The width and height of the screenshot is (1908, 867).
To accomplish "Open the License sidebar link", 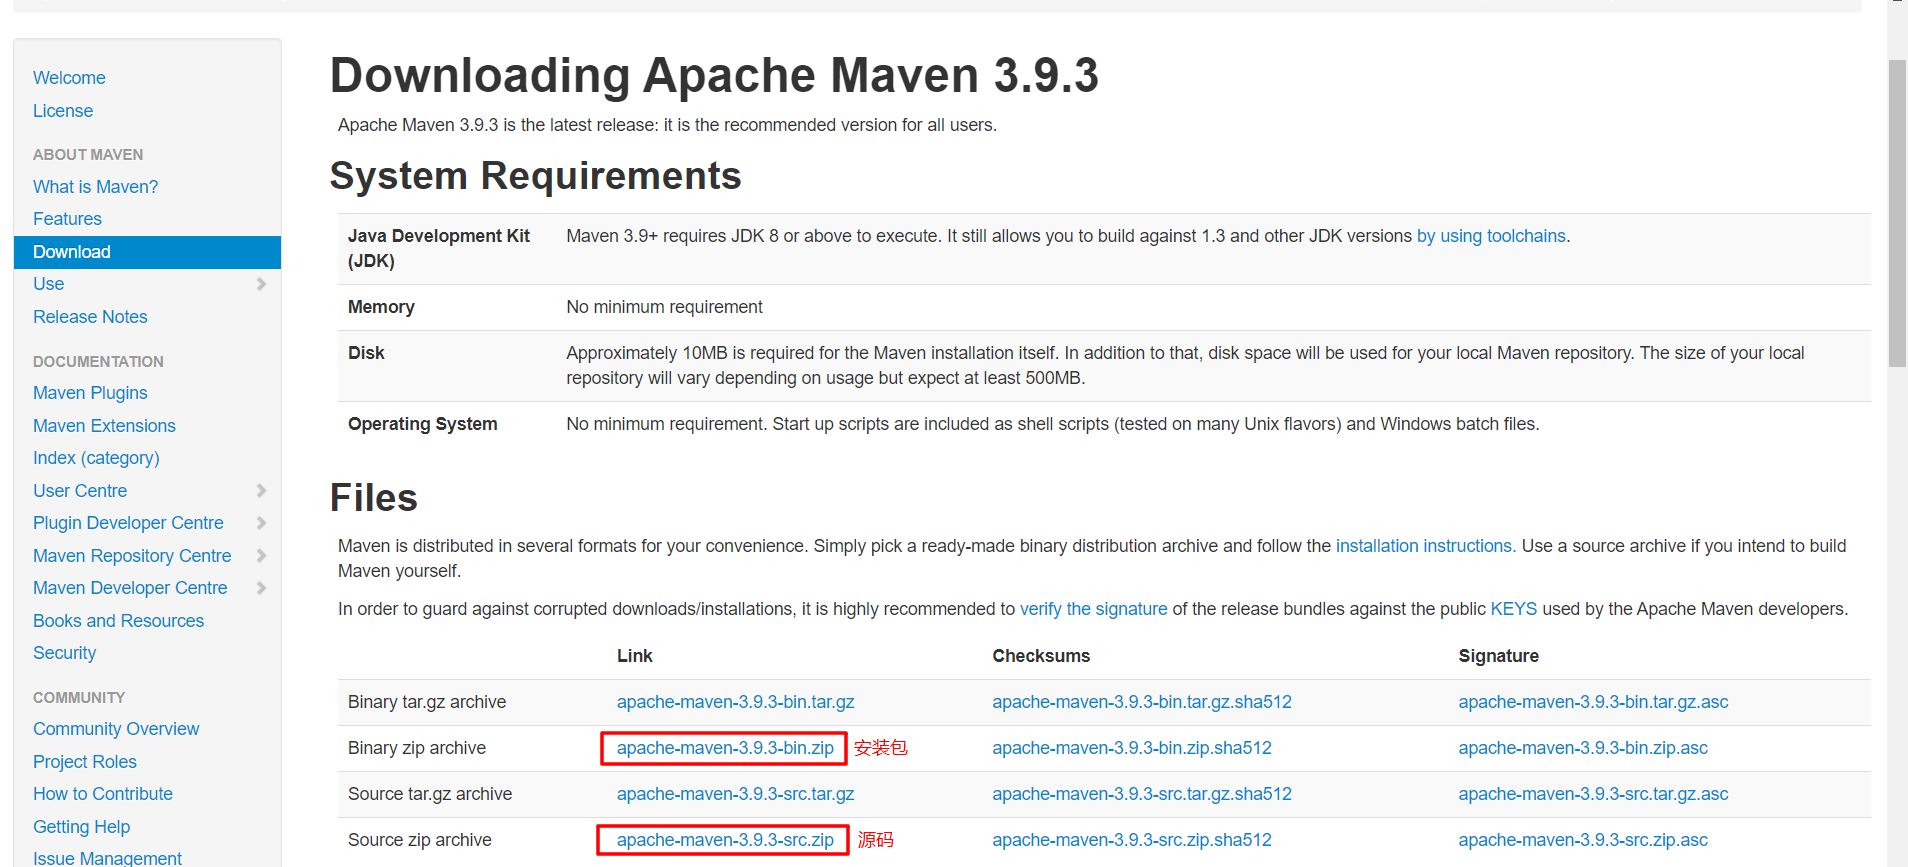I will [x=63, y=111].
